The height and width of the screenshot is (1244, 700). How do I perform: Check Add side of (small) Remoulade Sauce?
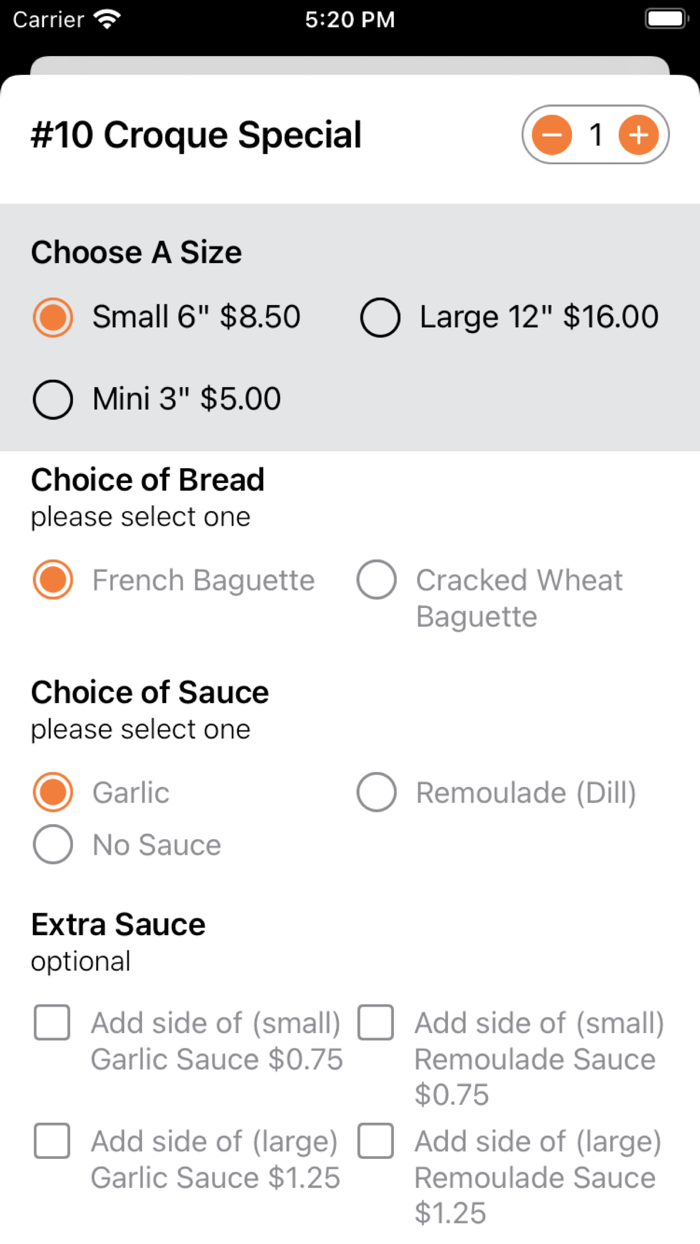click(375, 1022)
